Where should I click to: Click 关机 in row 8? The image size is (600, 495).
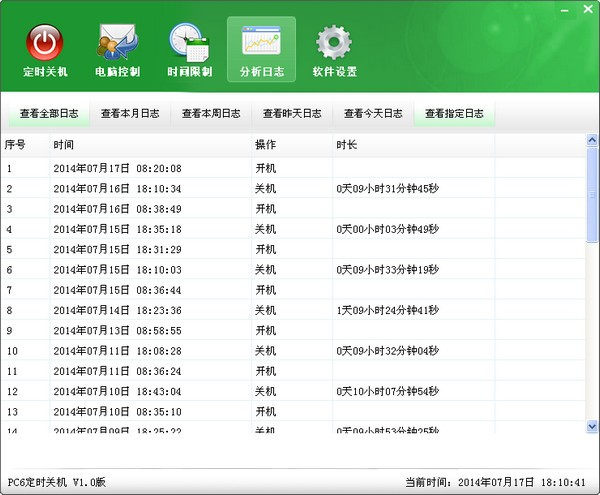pyautogui.click(x=266, y=310)
